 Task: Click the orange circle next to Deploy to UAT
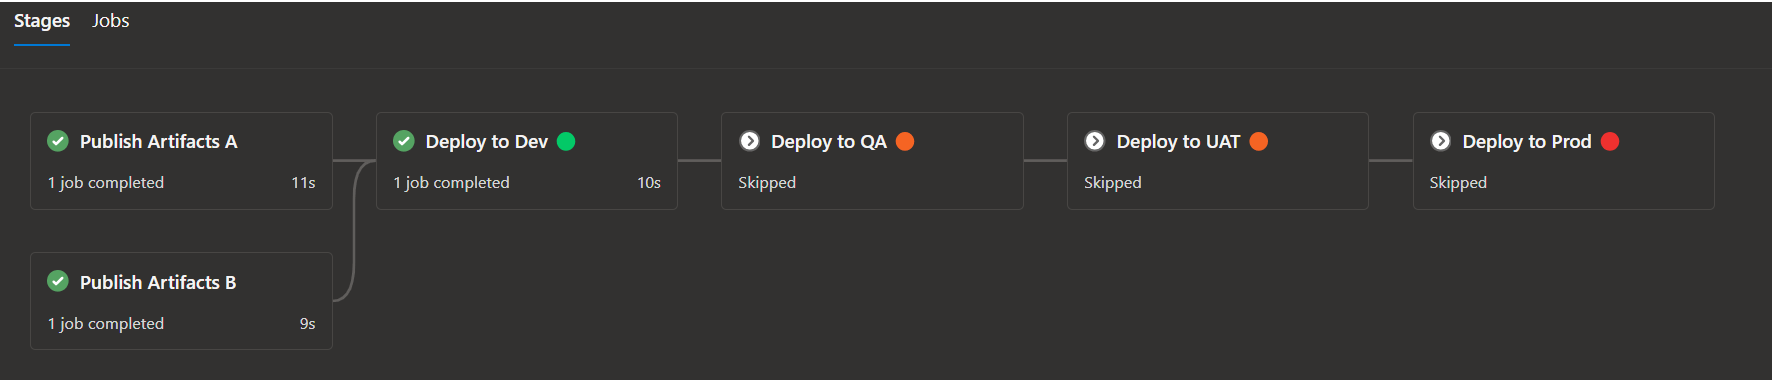(1259, 141)
